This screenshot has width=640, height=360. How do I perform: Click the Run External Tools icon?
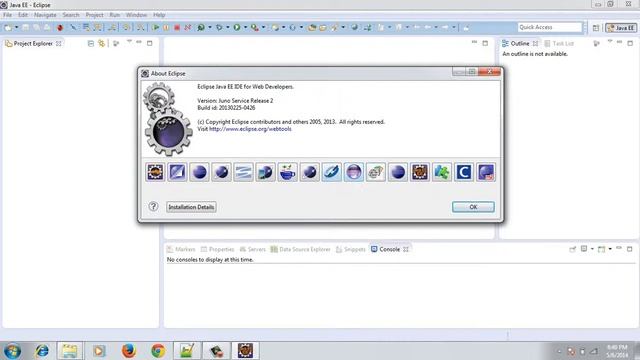[255, 27]
